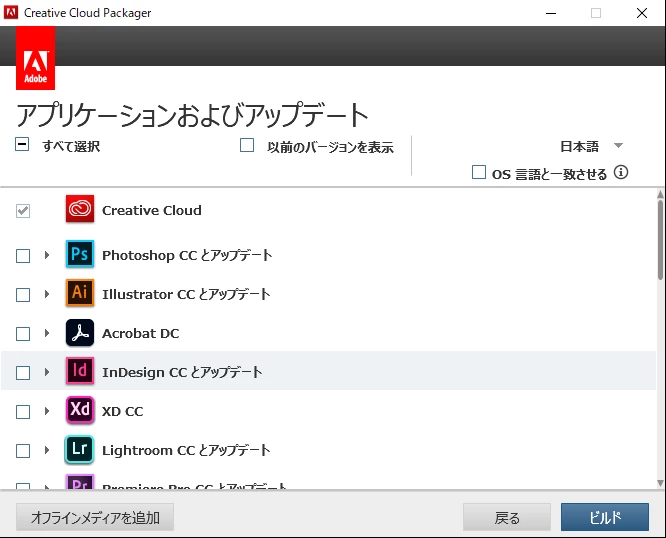Image resolution: width=666 pixels, height=538 pixels.
Task: Select the Illustrator CC とアップデート label
Action: tap(186, 294)
